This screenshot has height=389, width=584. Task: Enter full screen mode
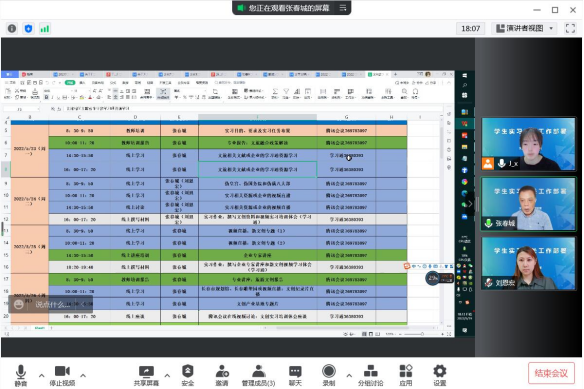click(x=570, y=28)
